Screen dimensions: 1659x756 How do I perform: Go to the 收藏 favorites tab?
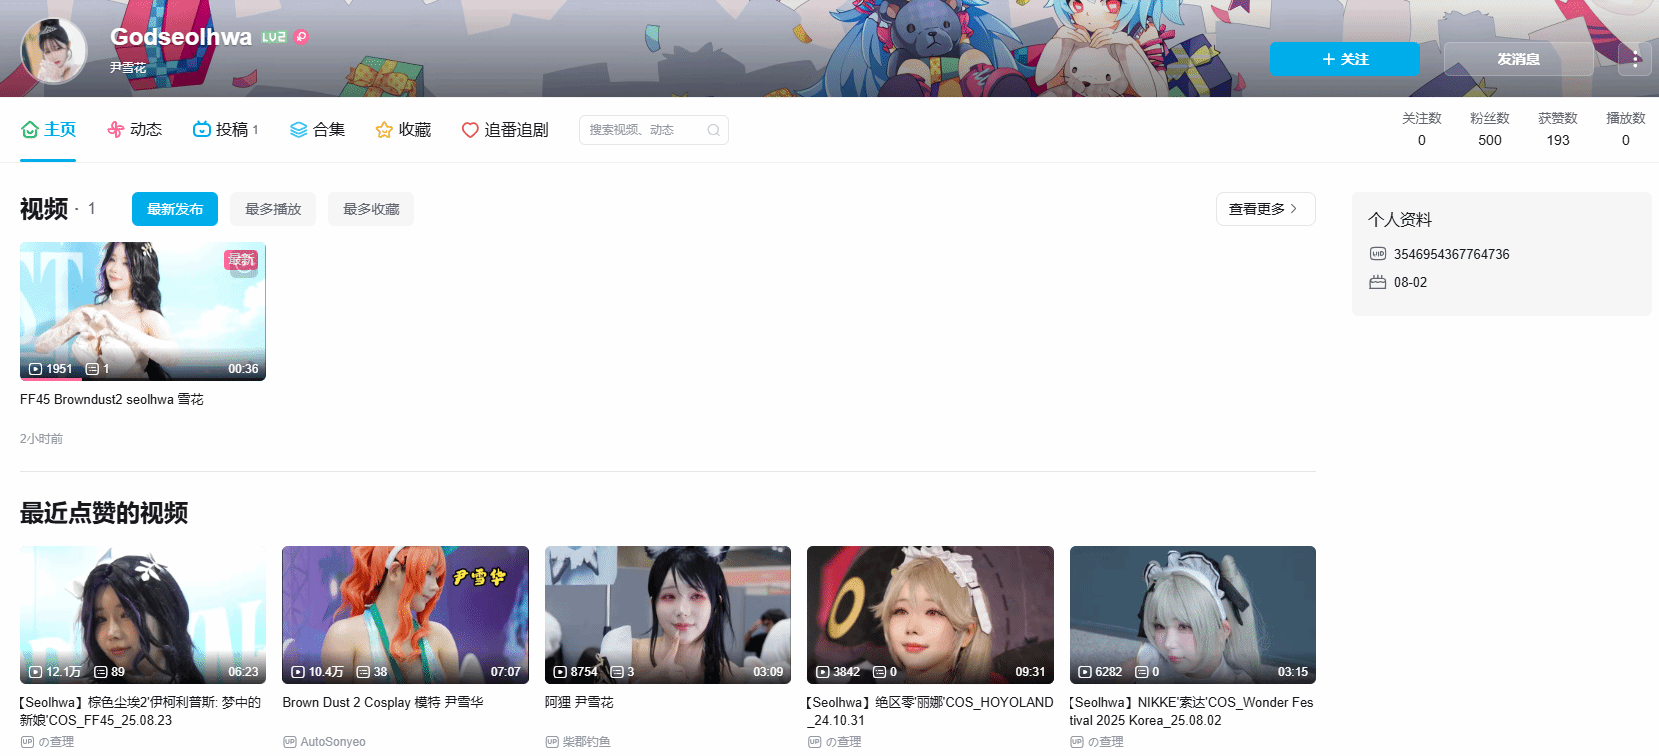click(403, 130)
